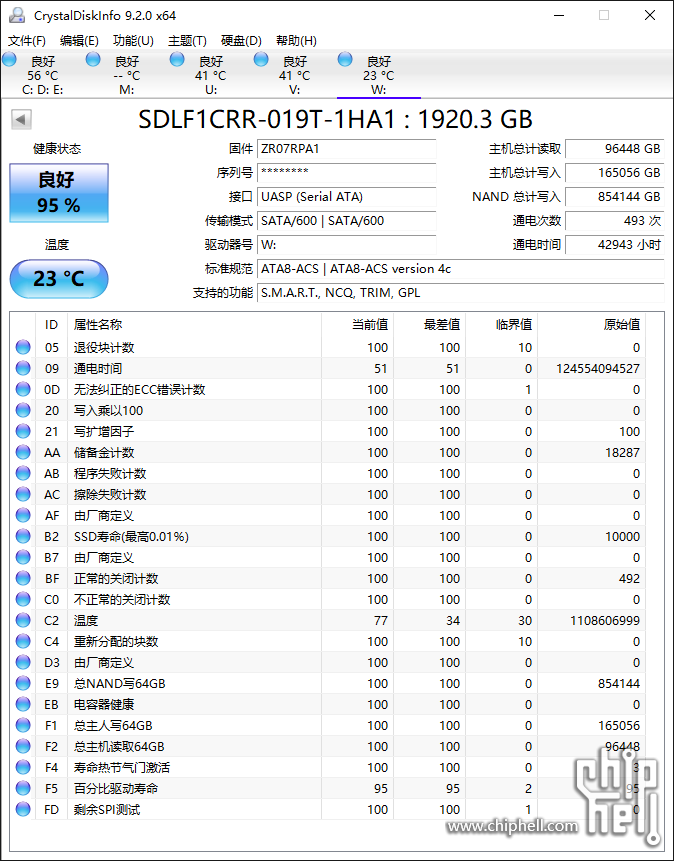The height and width of the screenshot is (861, 674).
Task: Click raw value 10000 in SSD寿命 row
Action: coord(622,536)
